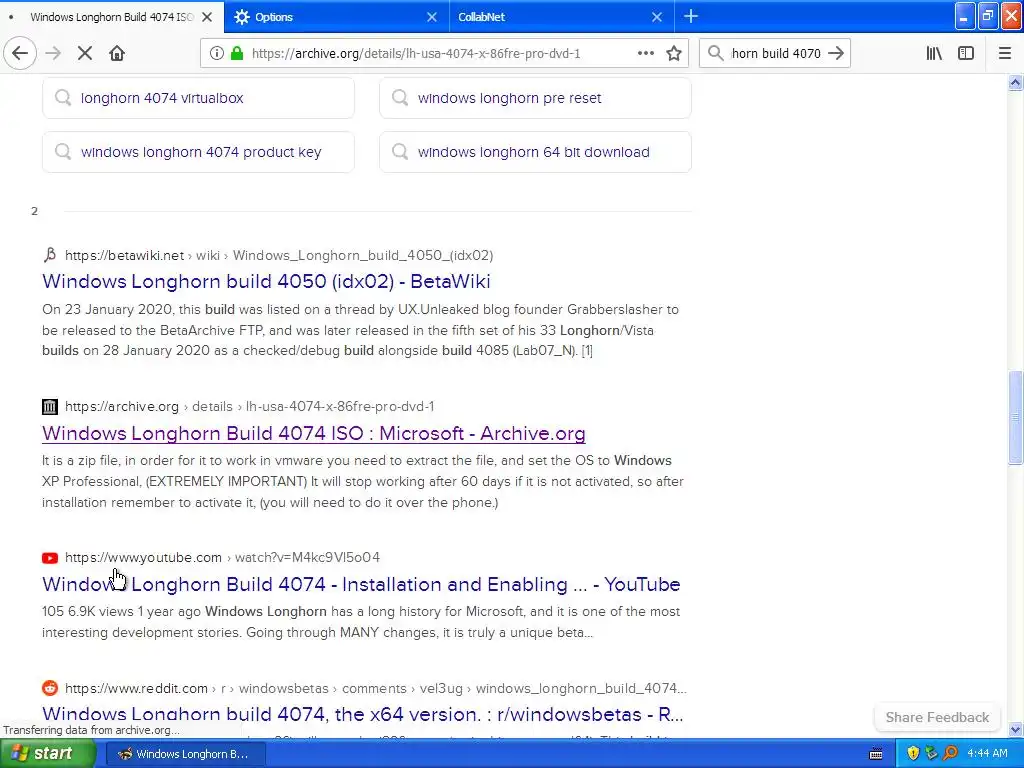Click the reddit.com result URL text
The width and height of the screenshot is (1024, 768).
click(376, 688)
